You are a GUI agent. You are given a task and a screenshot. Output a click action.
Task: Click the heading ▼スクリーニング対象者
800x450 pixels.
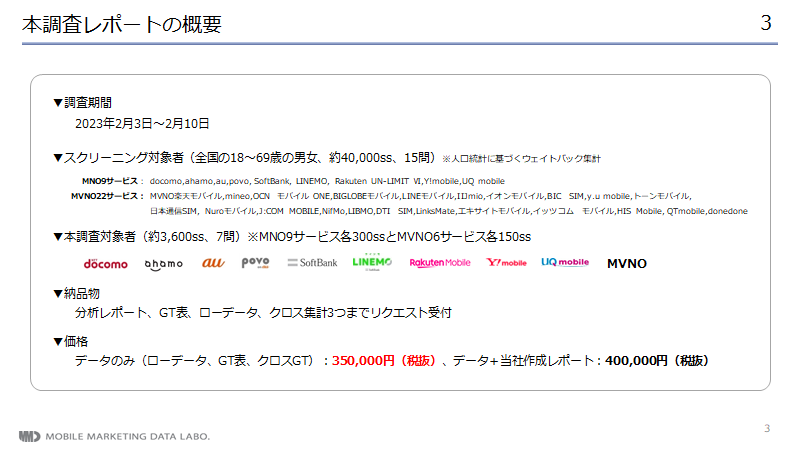click(118, 158)
